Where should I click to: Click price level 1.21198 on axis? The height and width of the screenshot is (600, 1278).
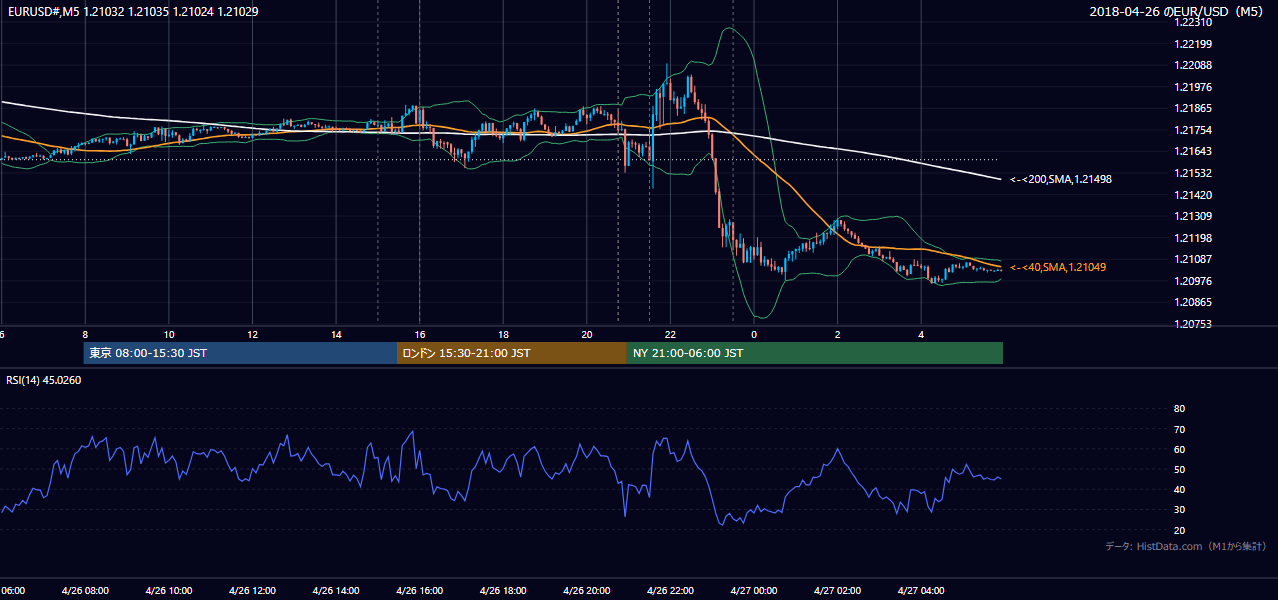(1192, 238)
